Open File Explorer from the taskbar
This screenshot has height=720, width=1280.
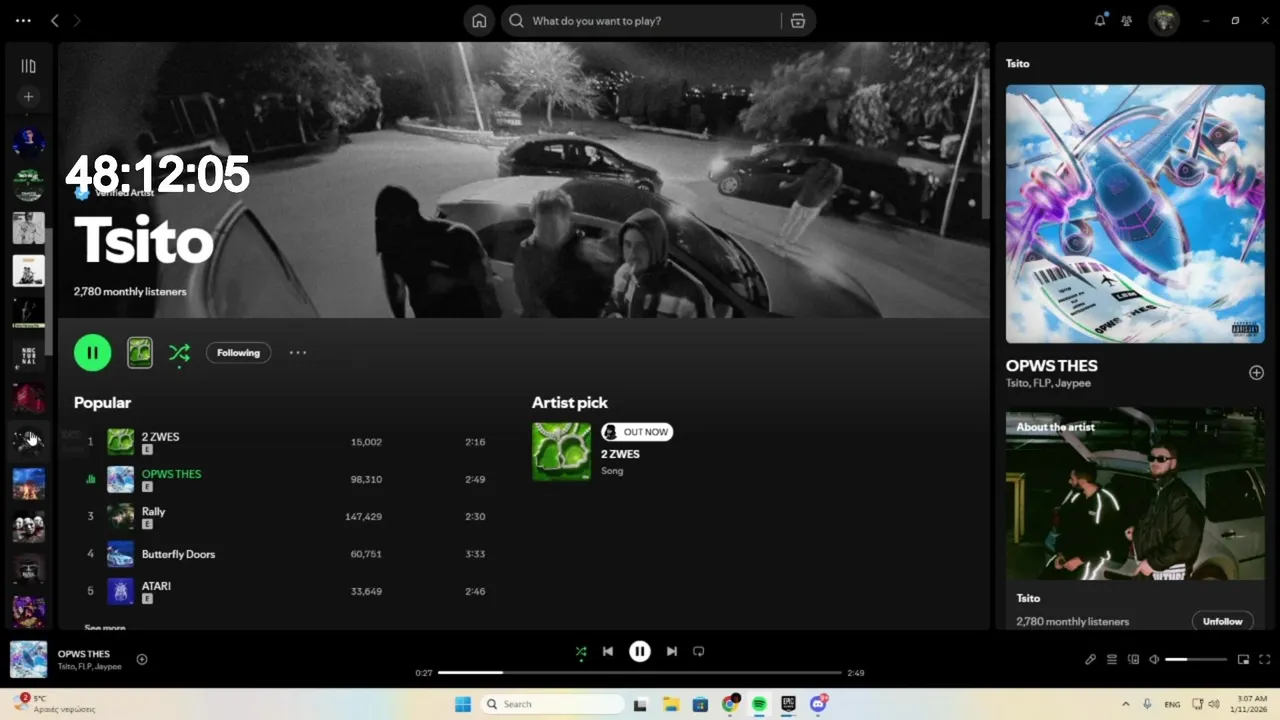coord(671,704)
